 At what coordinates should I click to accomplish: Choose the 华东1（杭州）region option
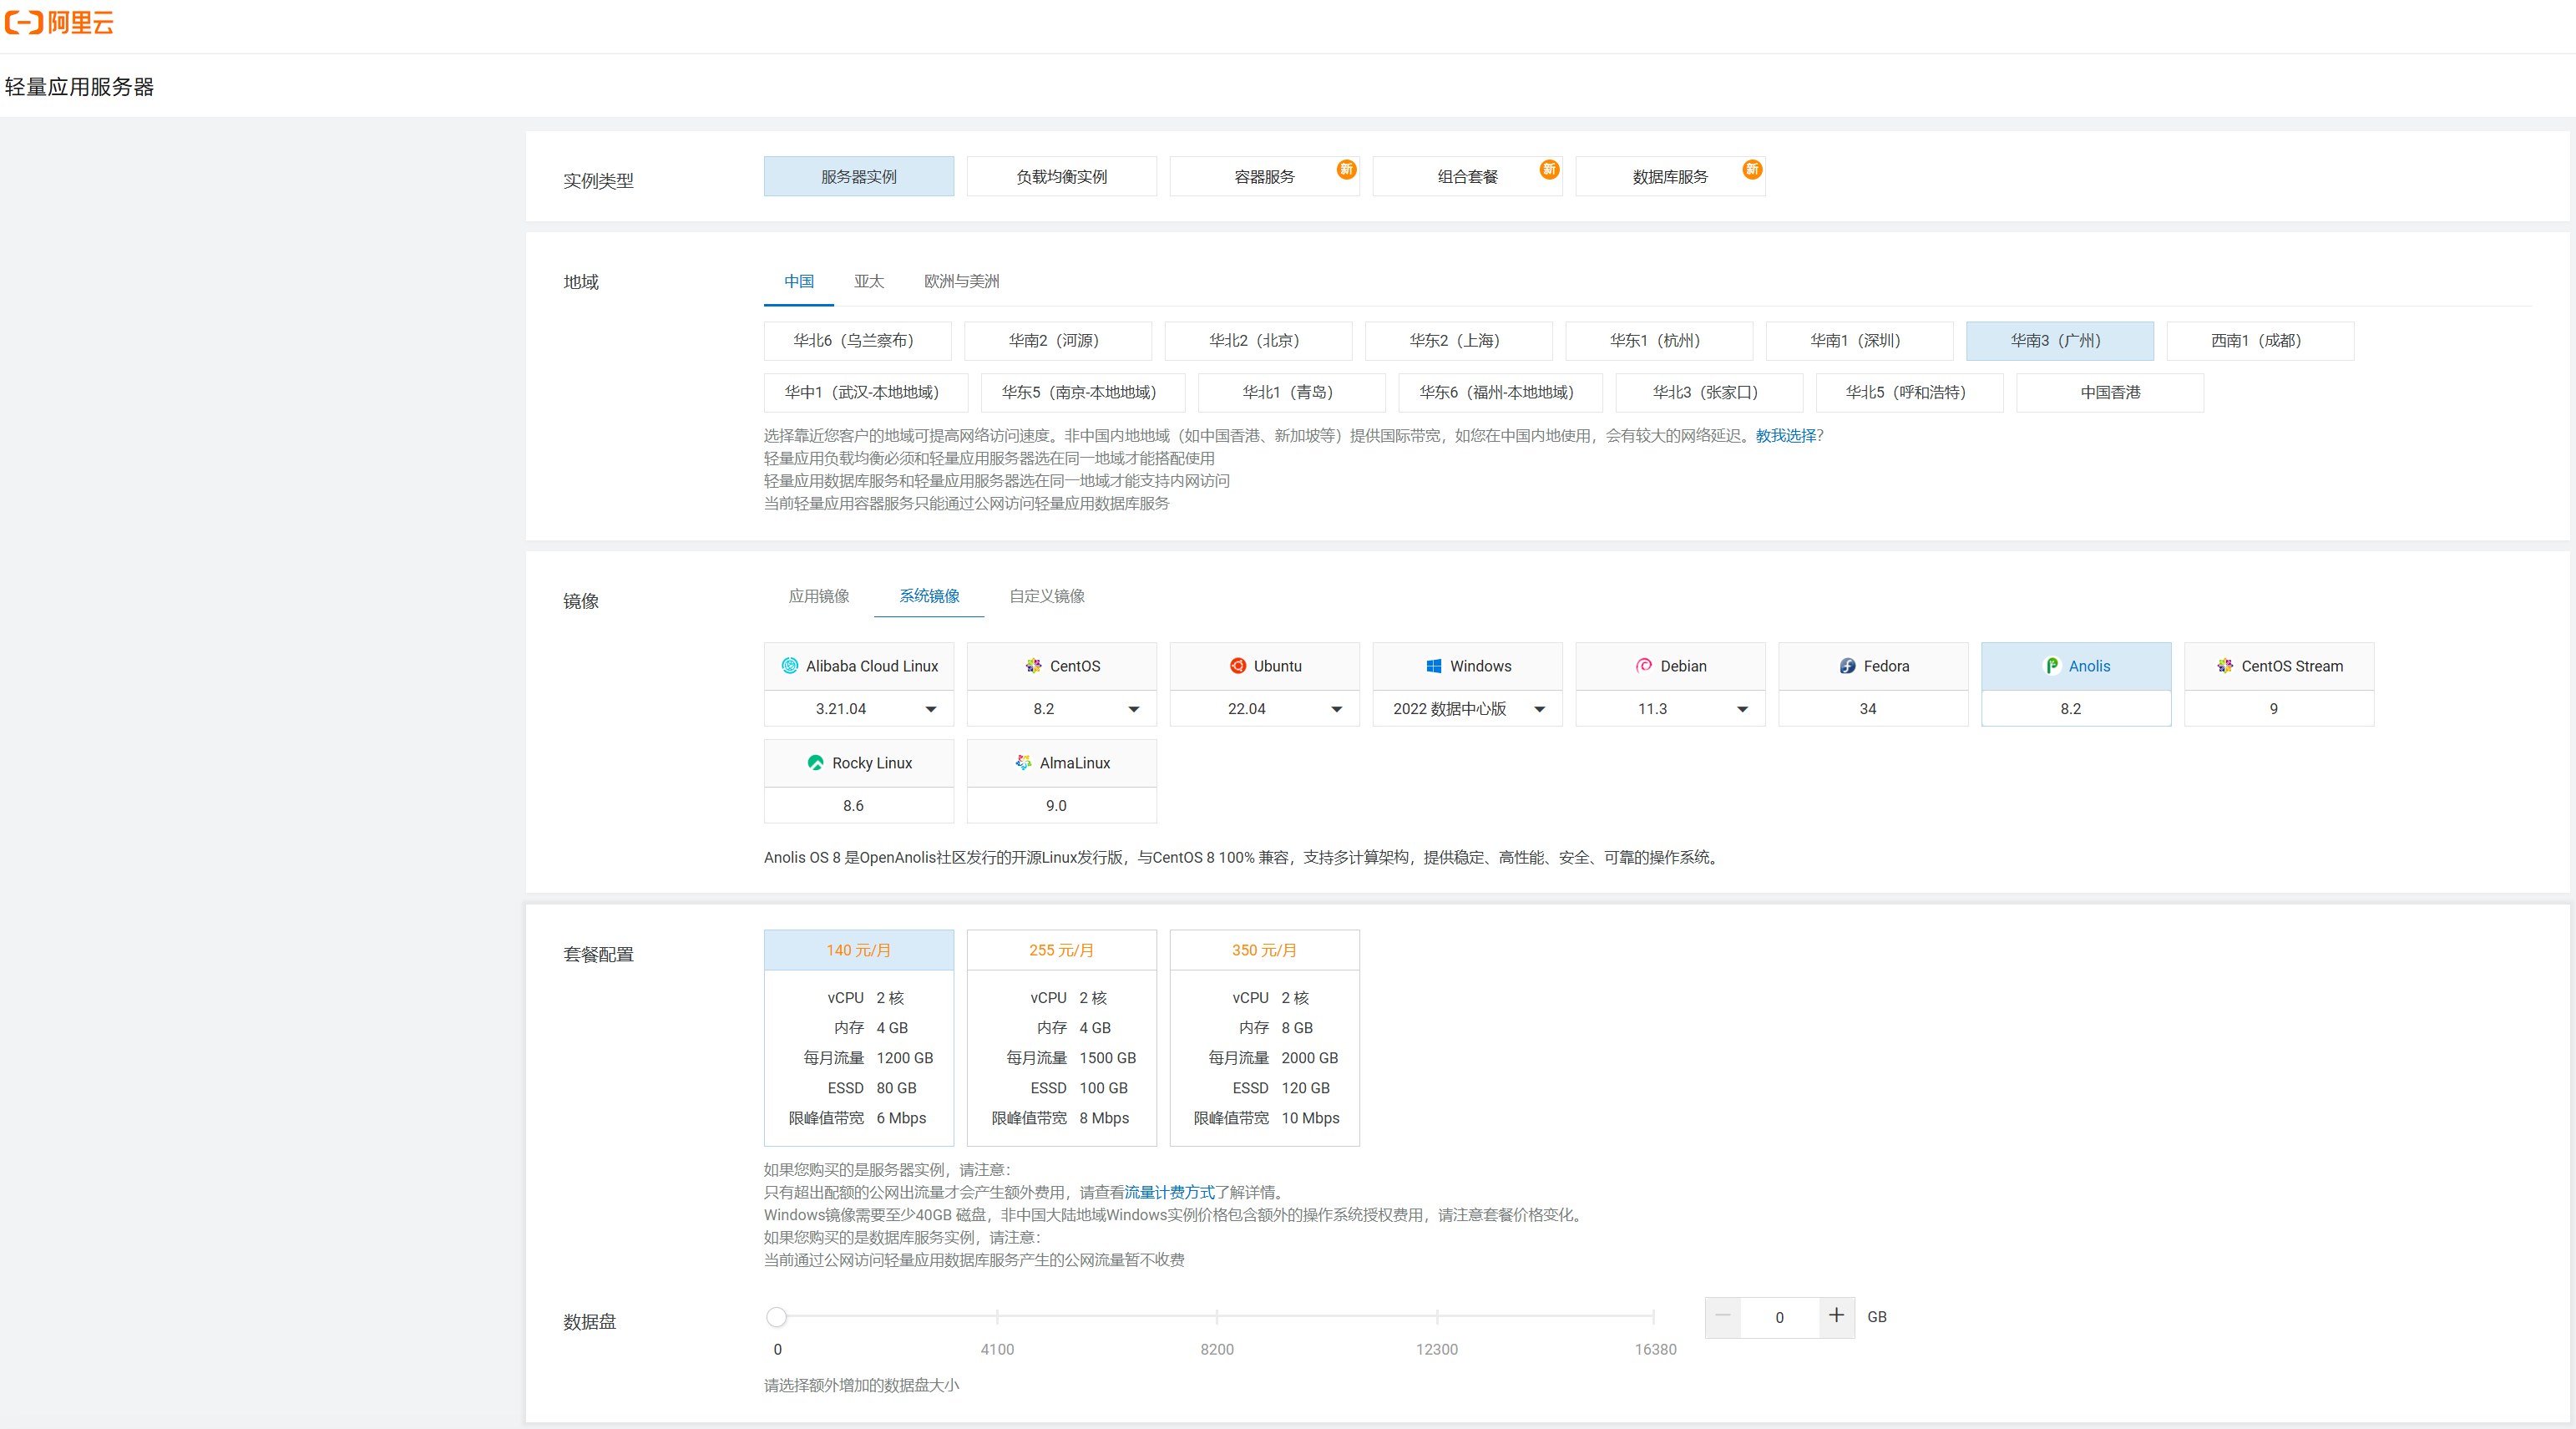coord(1658,341)
